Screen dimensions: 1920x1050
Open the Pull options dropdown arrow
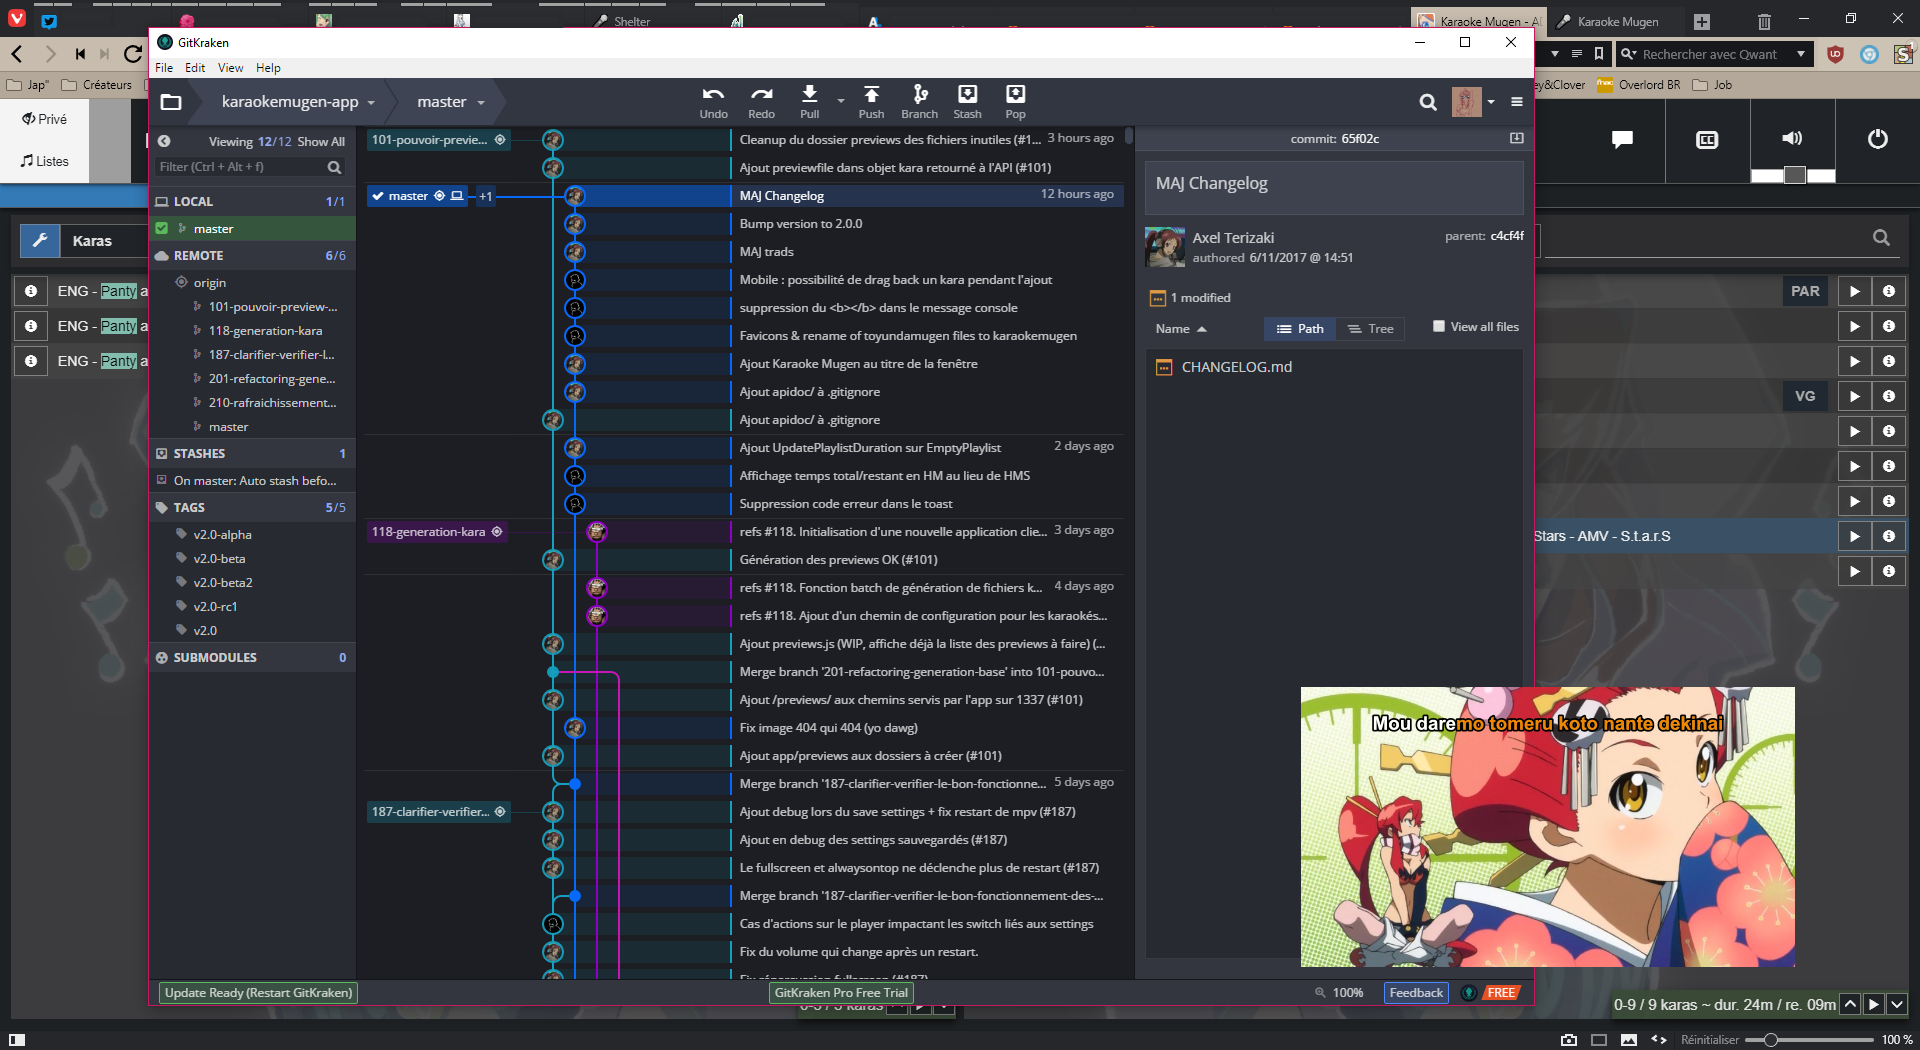click(840, 101)
